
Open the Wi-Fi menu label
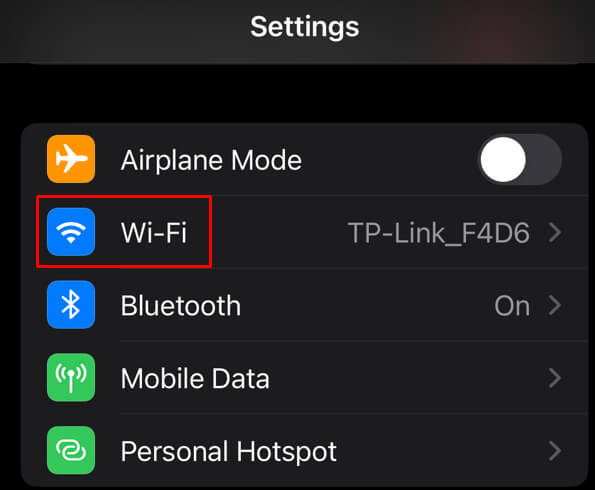(154, 232)
